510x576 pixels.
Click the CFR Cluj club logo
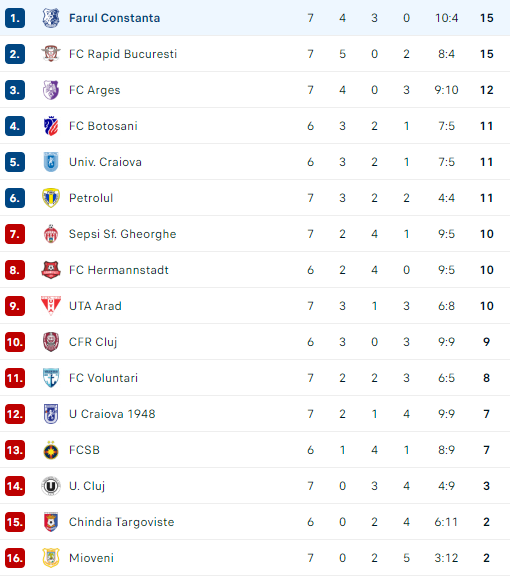(x=51, y=342)
